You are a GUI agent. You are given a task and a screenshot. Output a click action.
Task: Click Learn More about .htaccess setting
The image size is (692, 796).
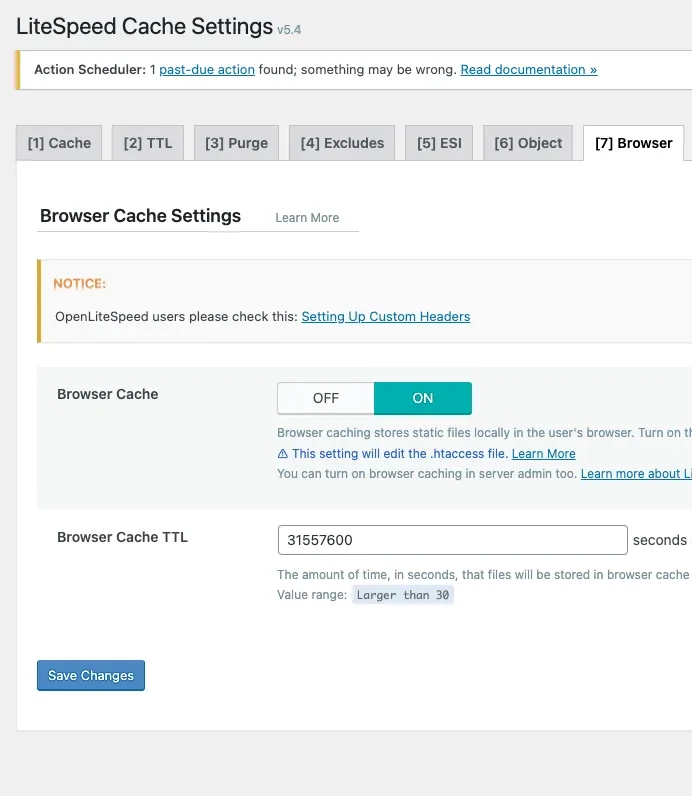point(543,454)
